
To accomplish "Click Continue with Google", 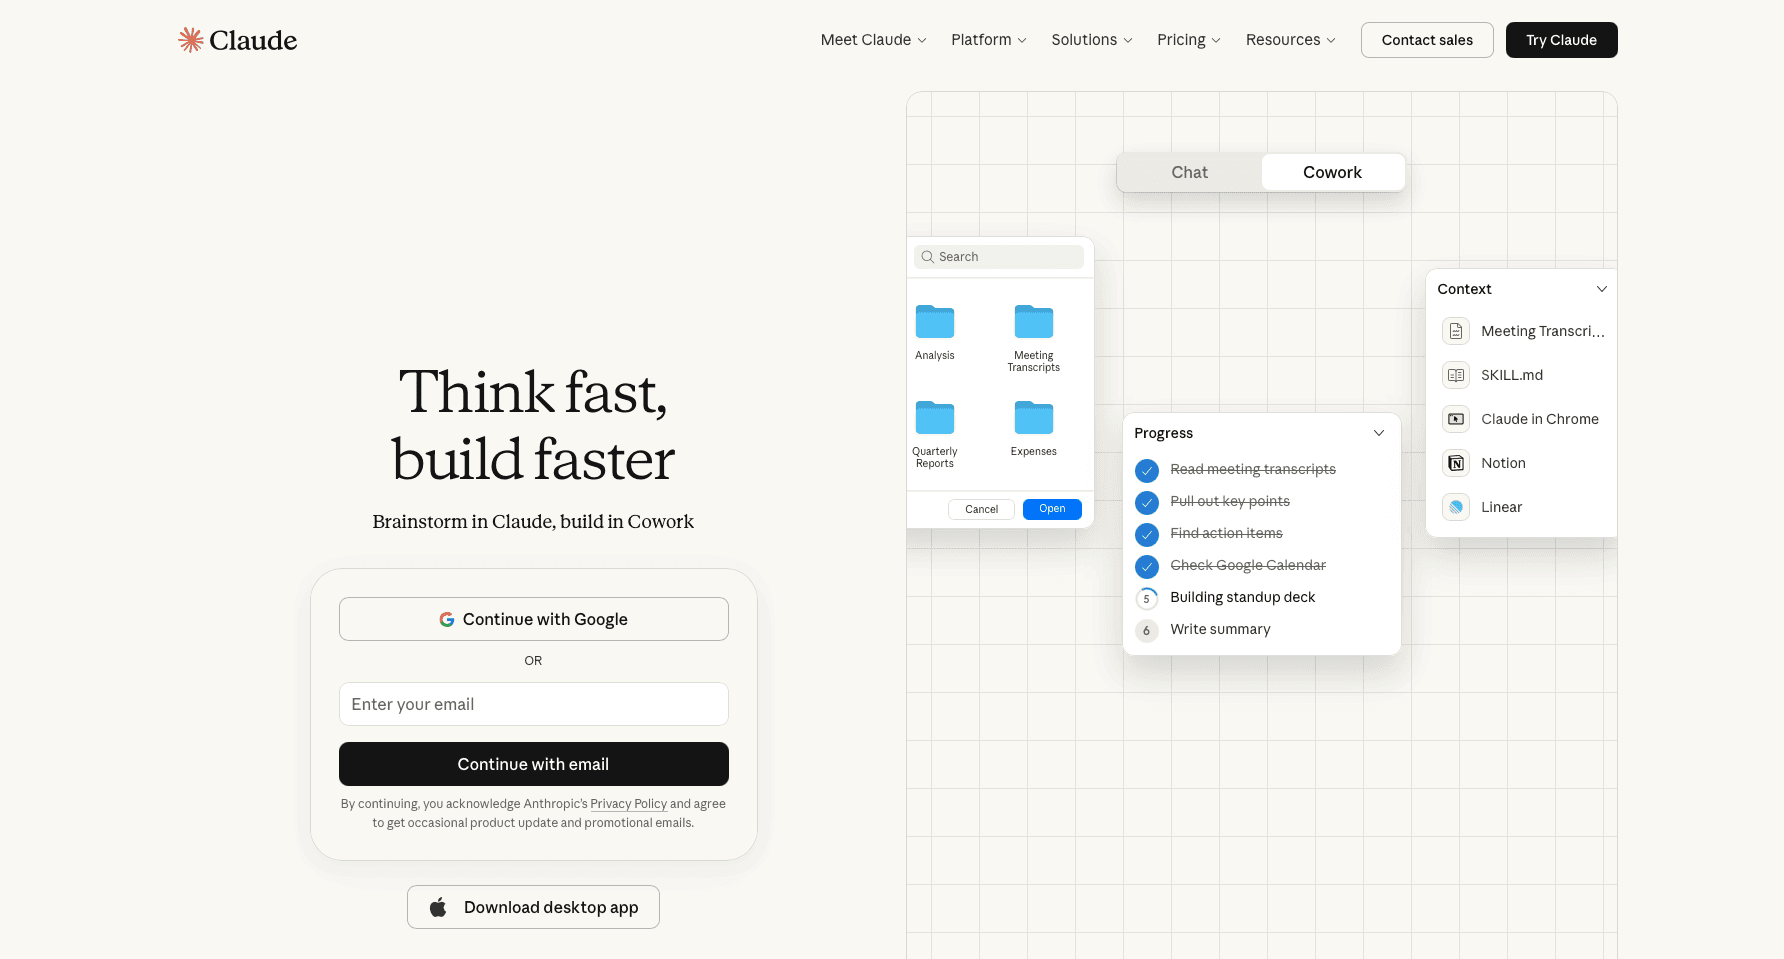I will (x=534, y=619).
